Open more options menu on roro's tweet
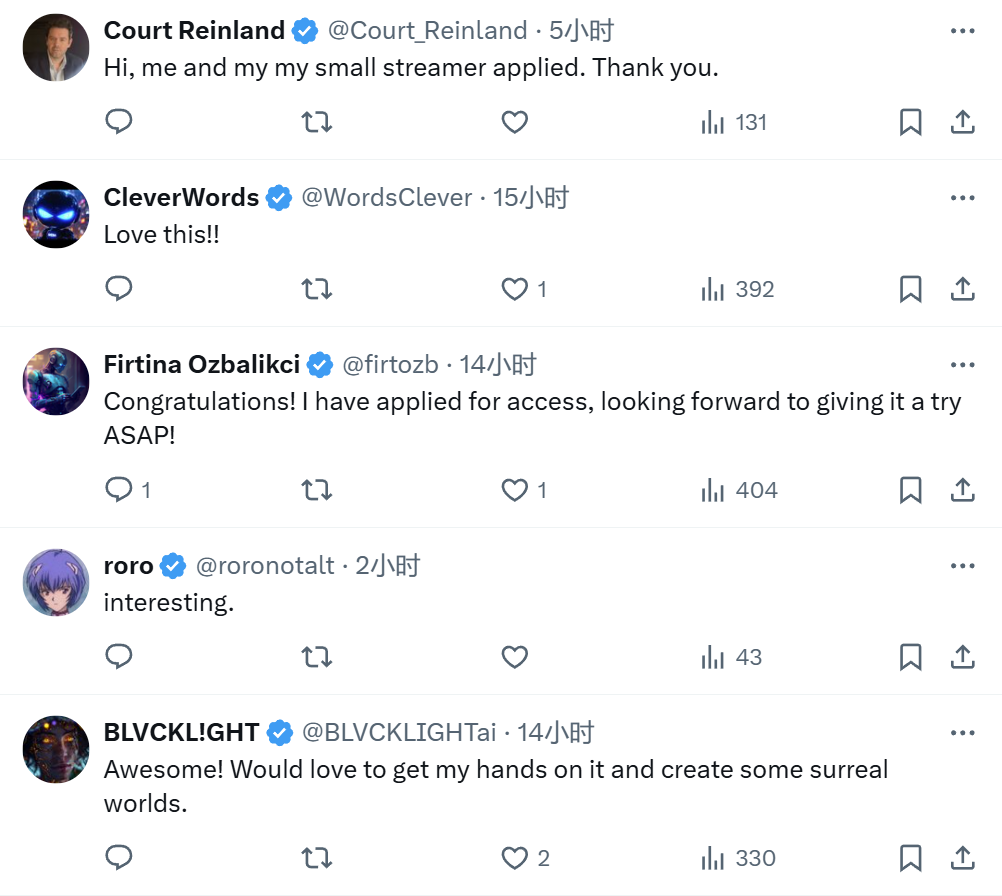1002x896 pixels. [x=962, y=566]
